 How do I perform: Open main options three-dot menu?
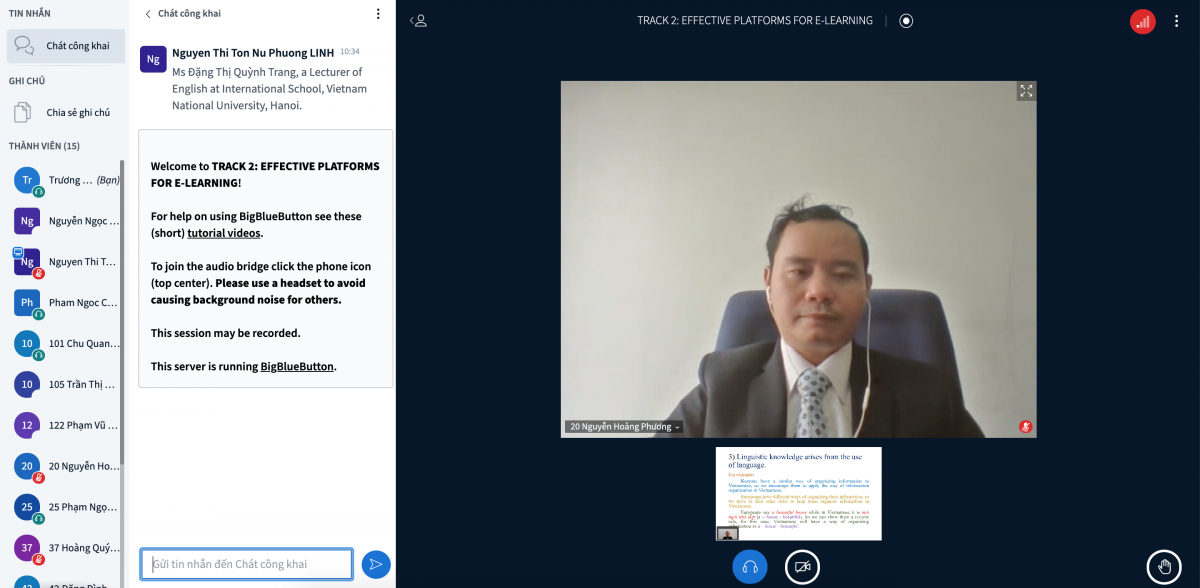[x=1176, y=20]
